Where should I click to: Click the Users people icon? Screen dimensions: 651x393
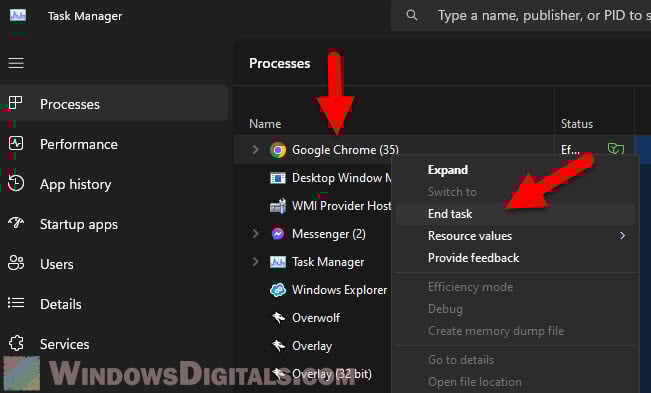[16, 263]
